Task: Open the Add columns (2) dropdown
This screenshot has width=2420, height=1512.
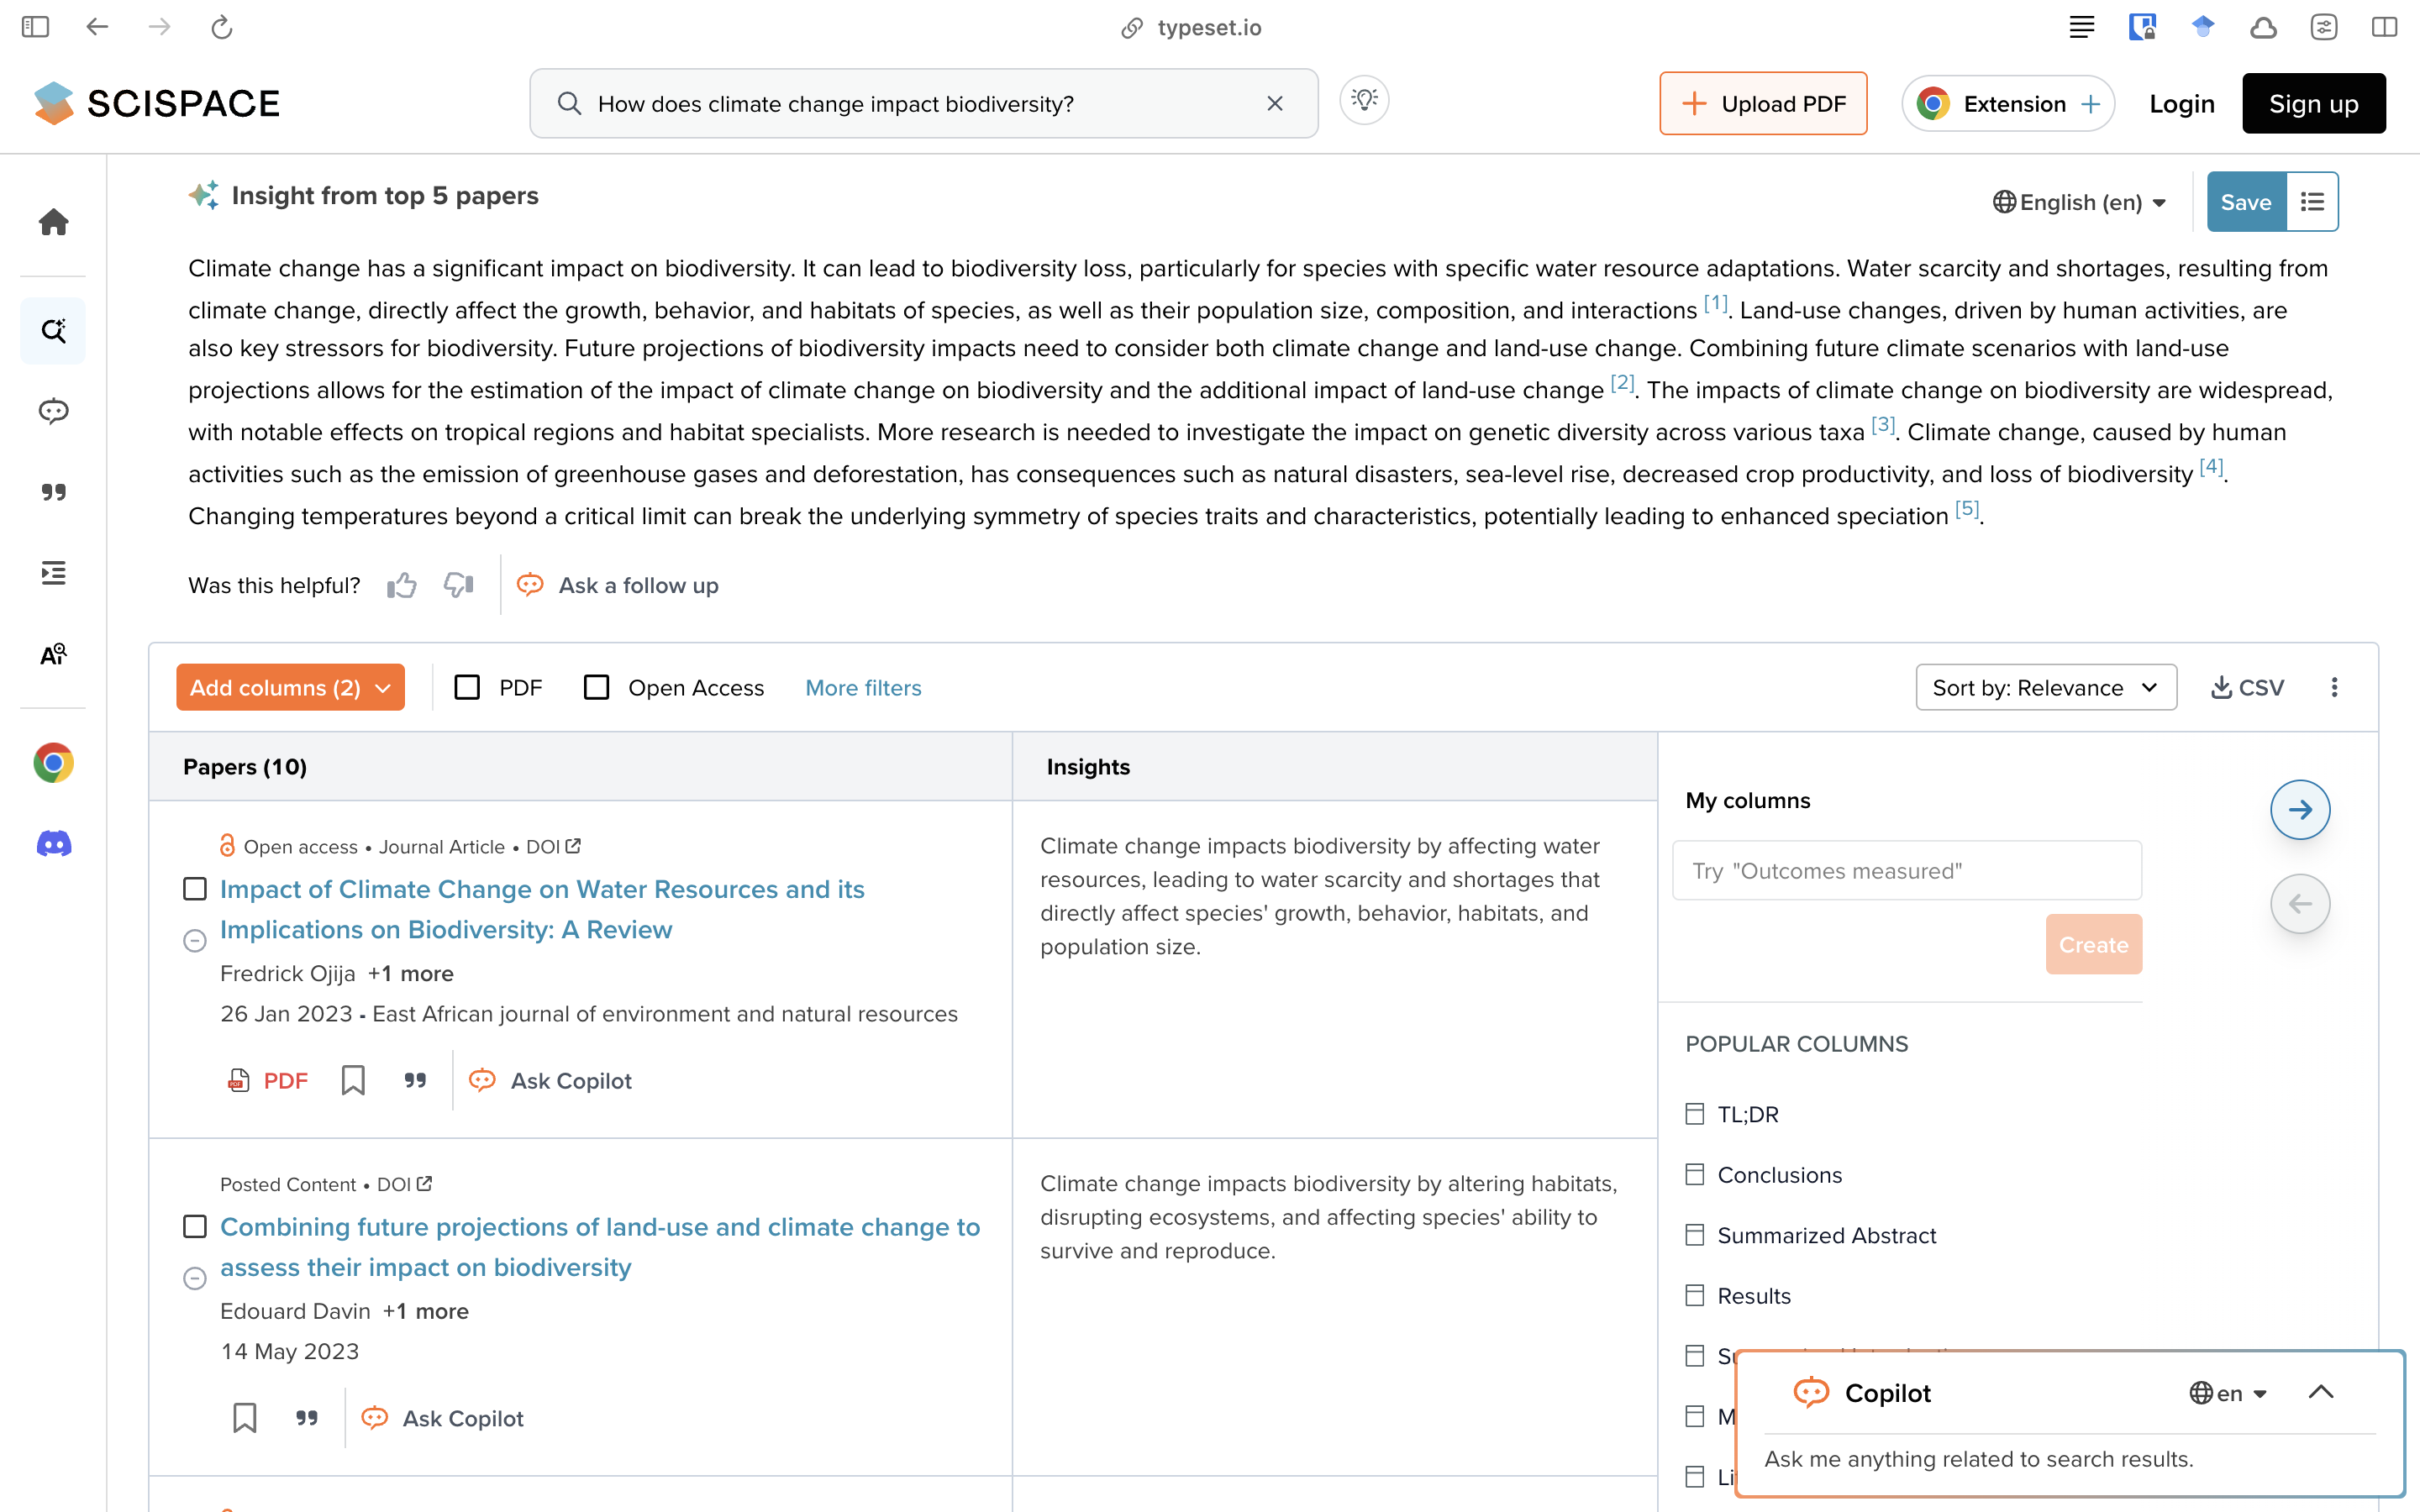Action: click(290, 688)
